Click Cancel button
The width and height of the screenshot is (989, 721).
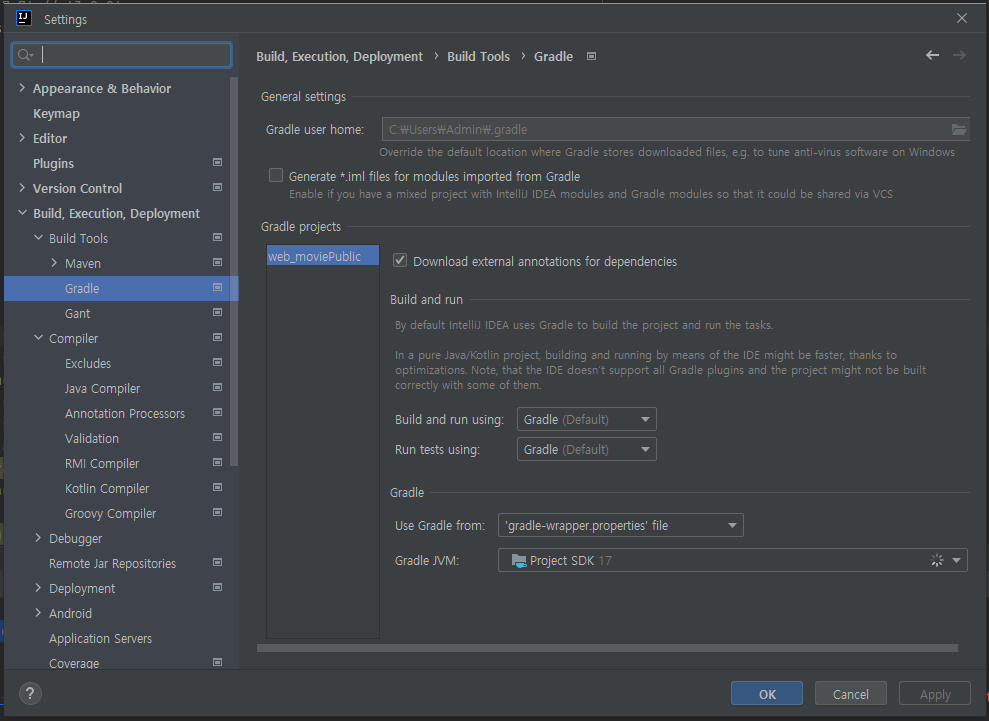pos(851,693)
